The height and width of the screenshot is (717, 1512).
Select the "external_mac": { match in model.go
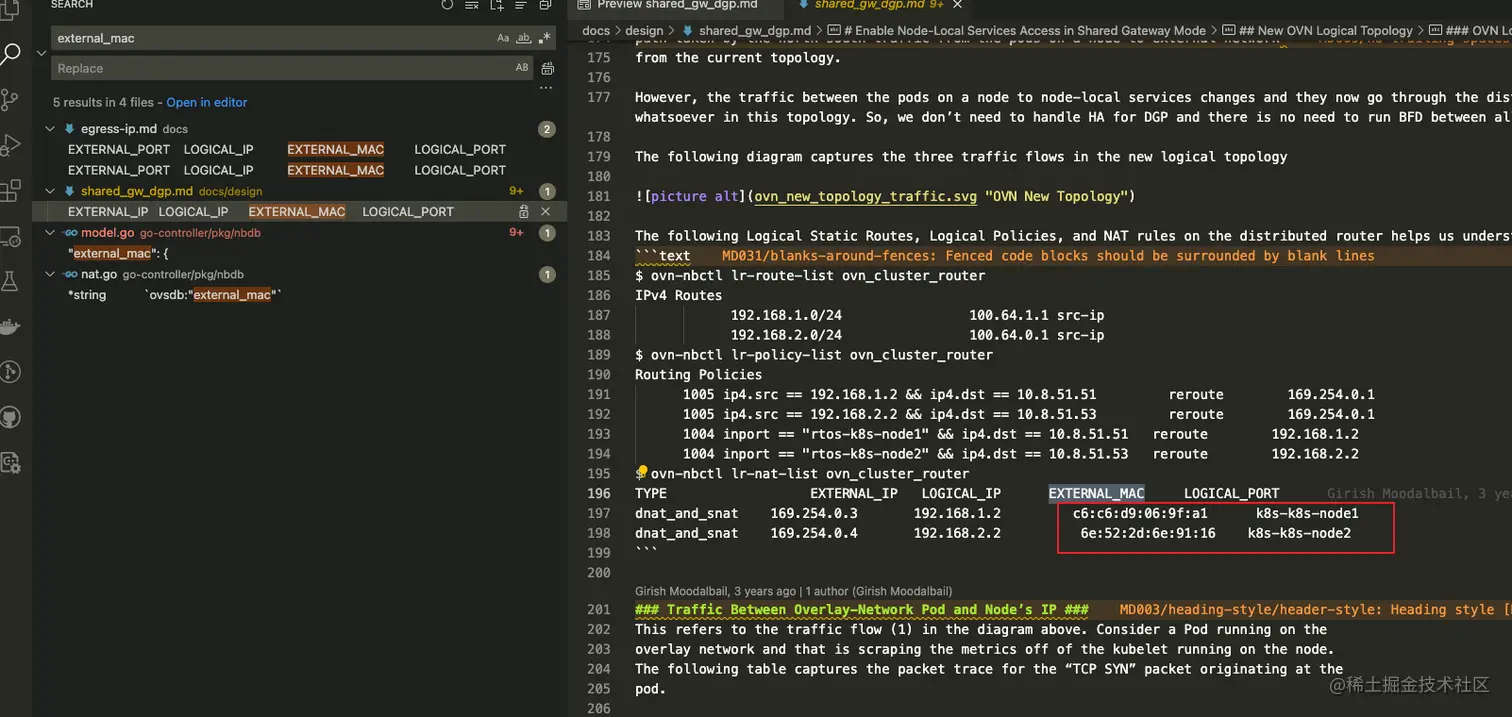coord(118,254)
